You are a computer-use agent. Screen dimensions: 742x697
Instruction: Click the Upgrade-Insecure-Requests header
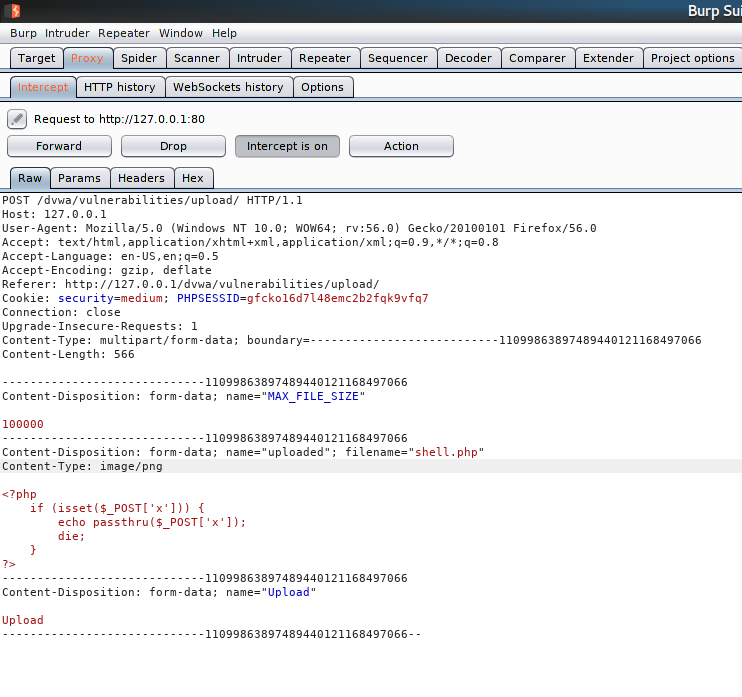point(100,326)
